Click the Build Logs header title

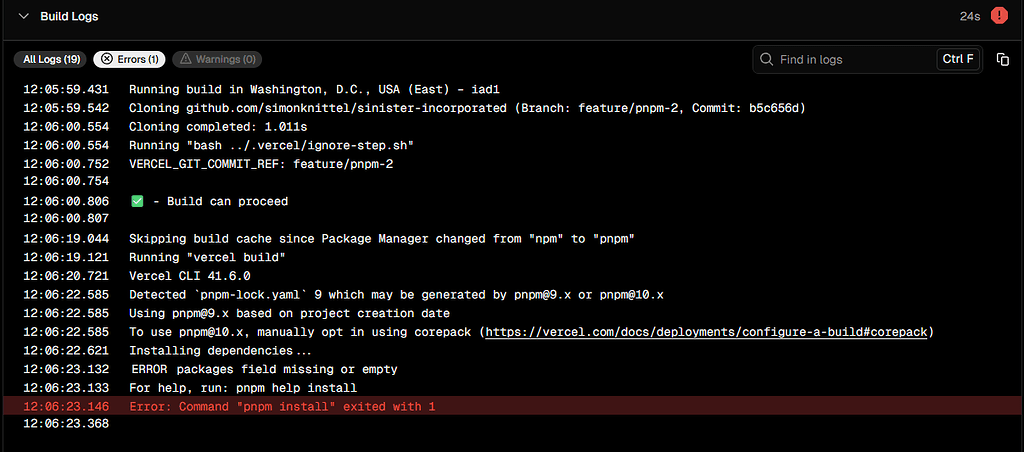69,17
